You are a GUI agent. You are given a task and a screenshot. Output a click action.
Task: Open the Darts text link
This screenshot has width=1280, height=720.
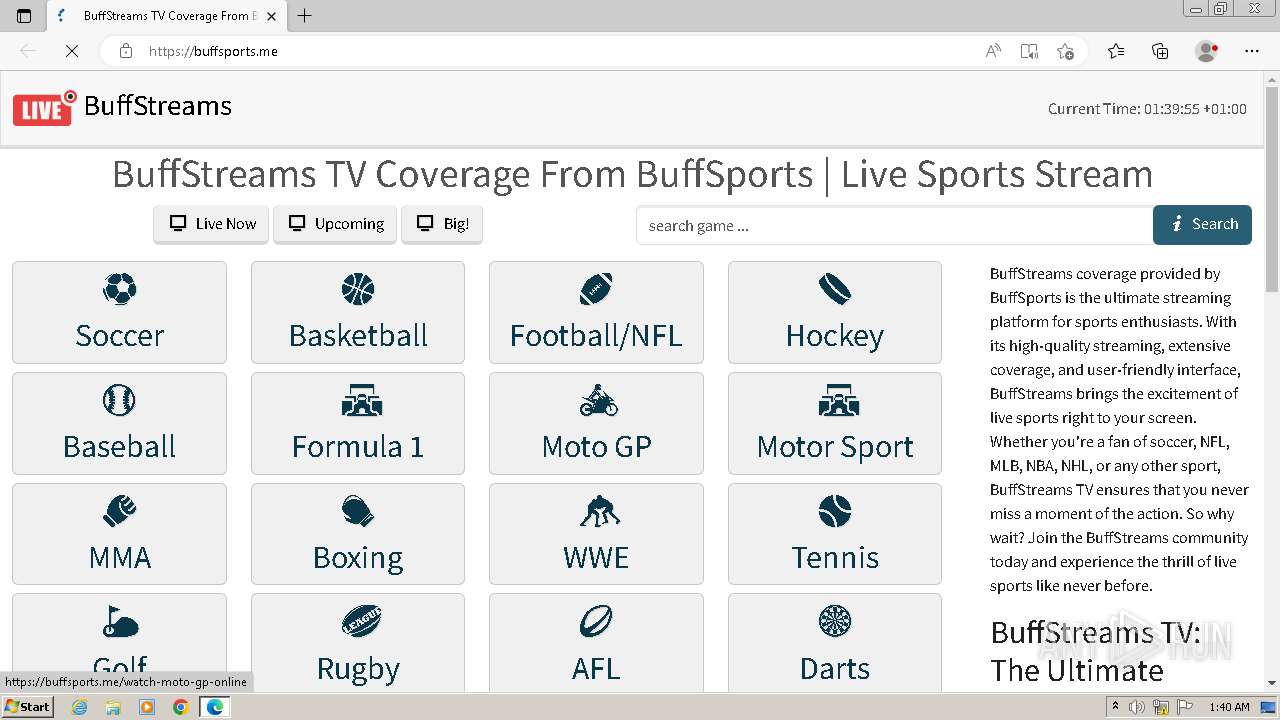point(835,669)
